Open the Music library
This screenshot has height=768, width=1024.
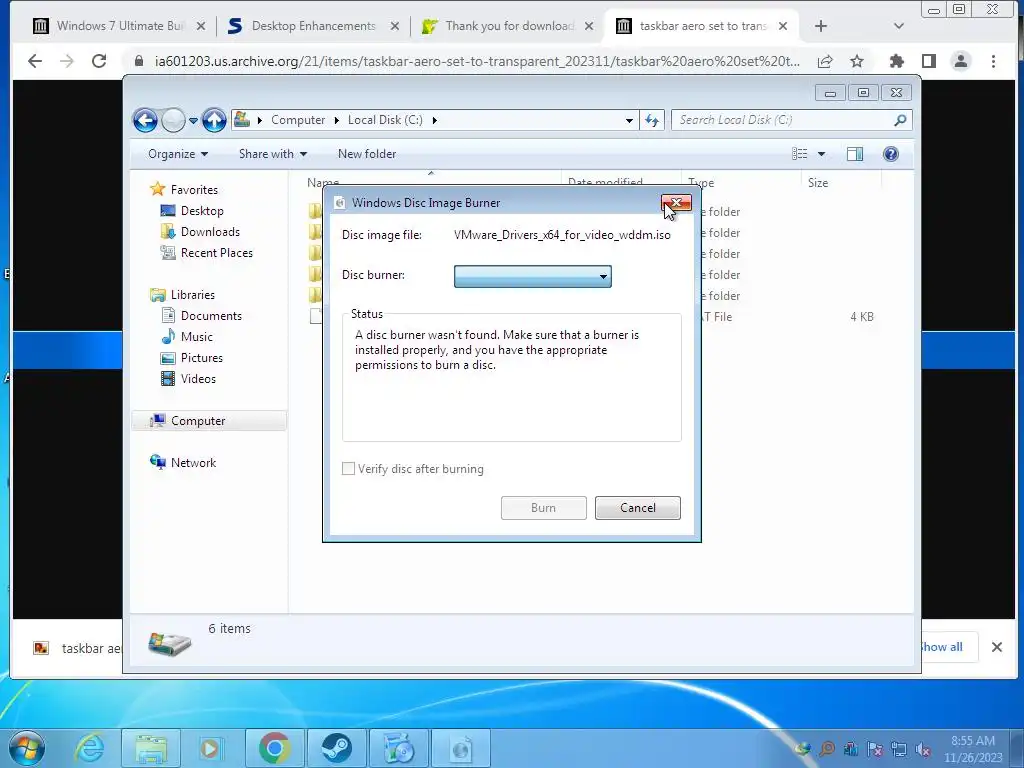197,337
